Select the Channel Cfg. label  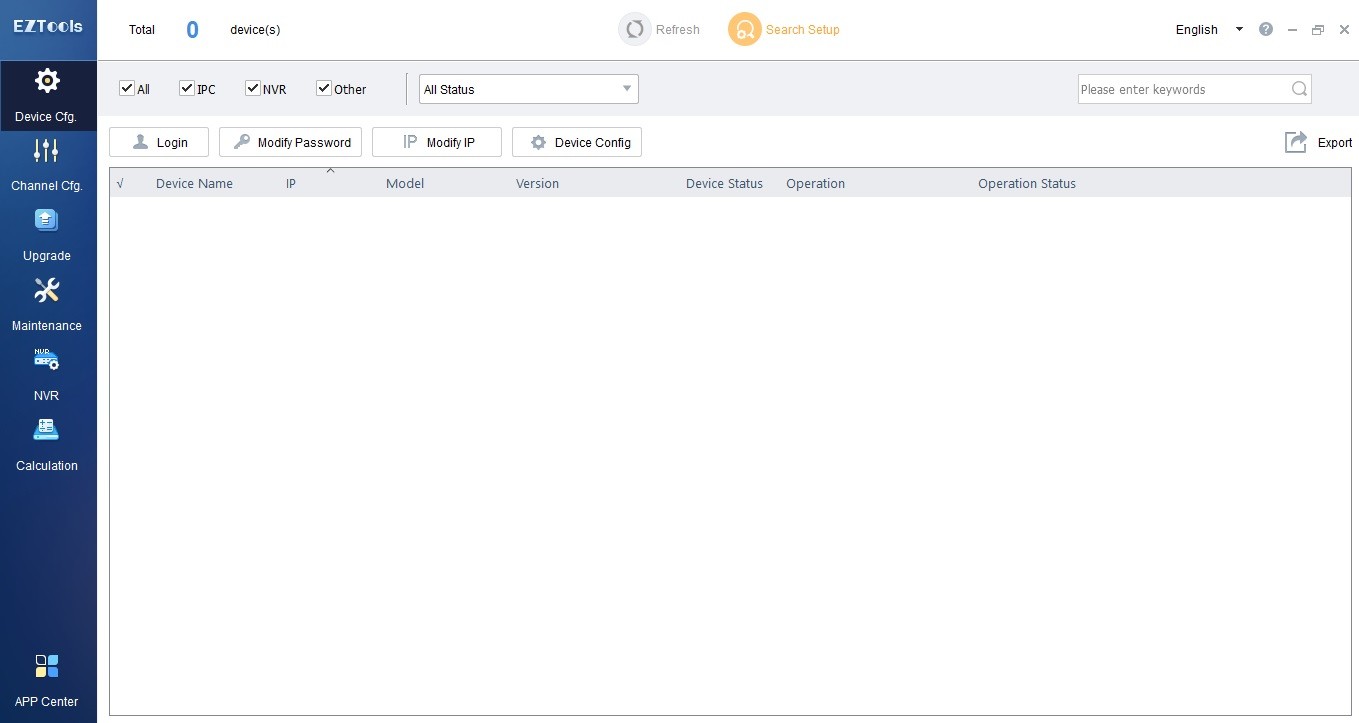(x=47, y=186)
